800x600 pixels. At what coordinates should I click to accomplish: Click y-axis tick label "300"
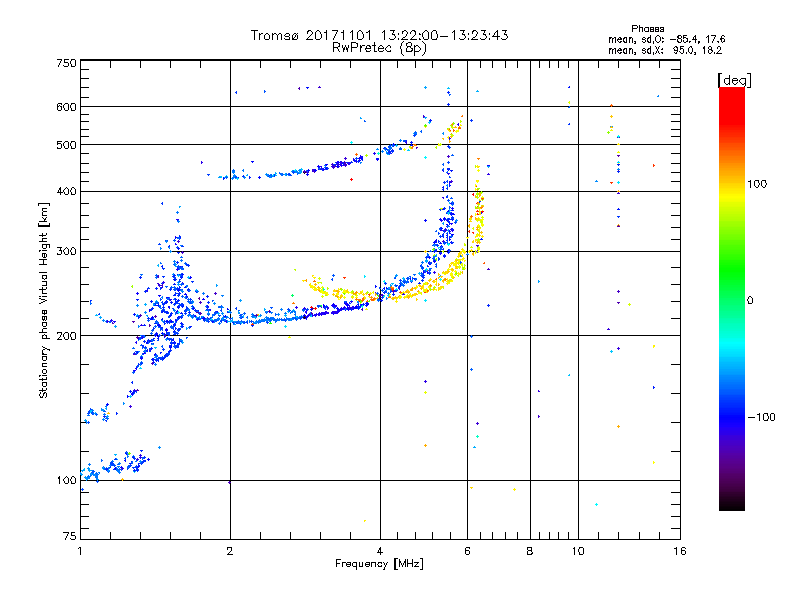[x=66, y=252]
